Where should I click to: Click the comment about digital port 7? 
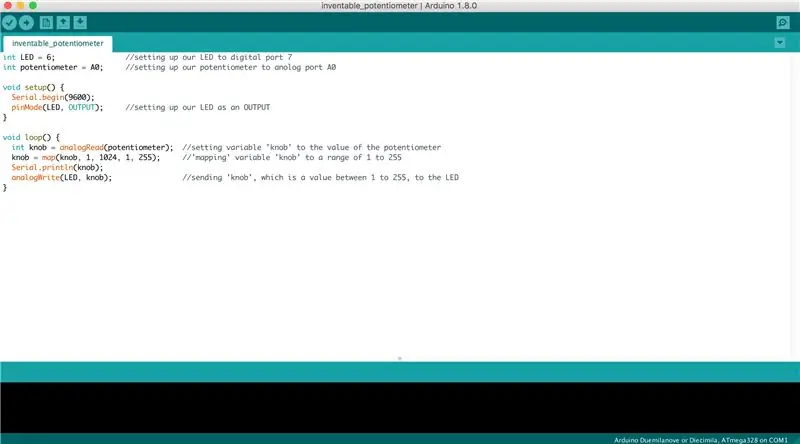(209, 57)
